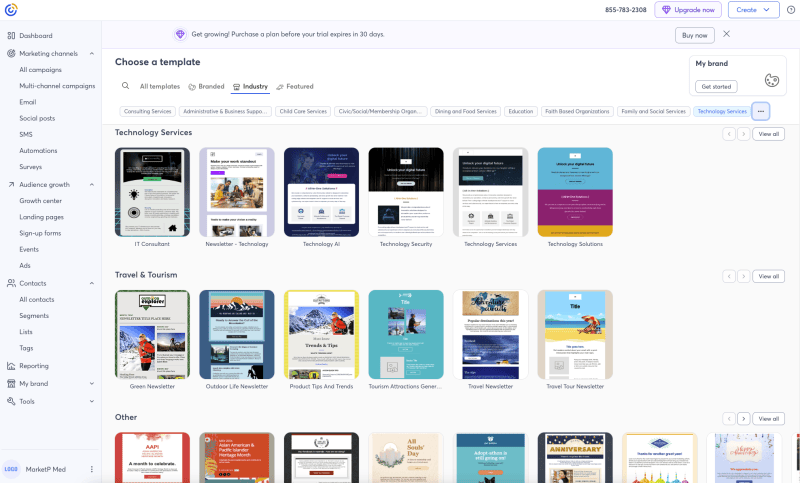Click the My brand storefront icon
This screenshot has height=483, width=800.
click(x=11, y=384)
